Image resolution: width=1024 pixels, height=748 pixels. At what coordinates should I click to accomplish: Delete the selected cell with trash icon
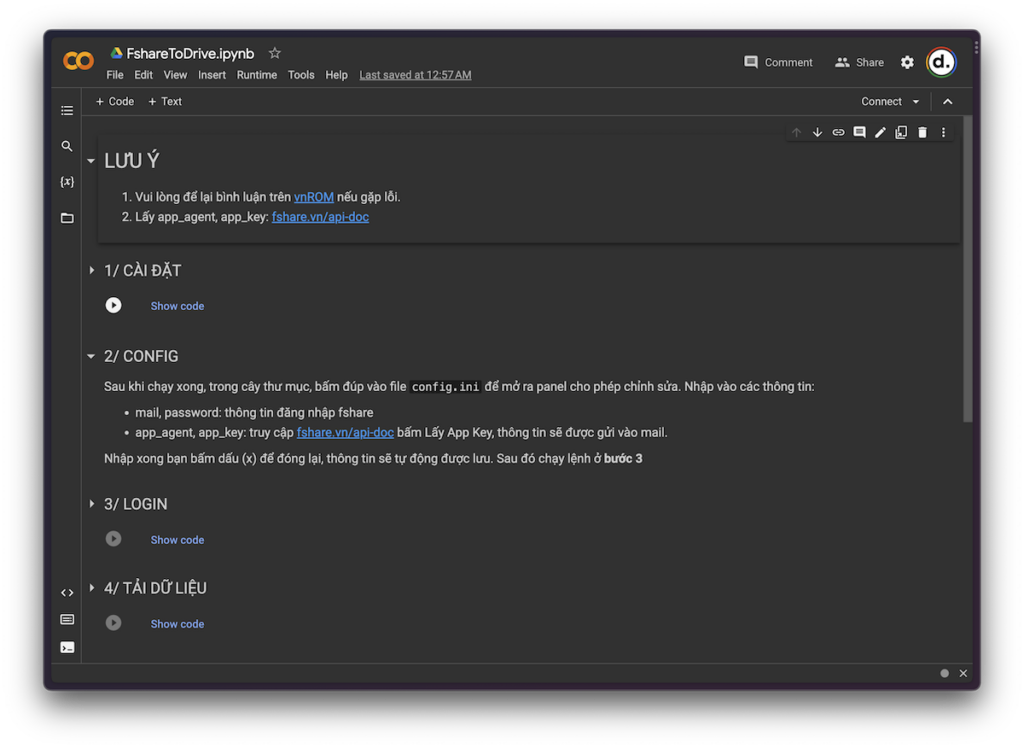[922, 133]
